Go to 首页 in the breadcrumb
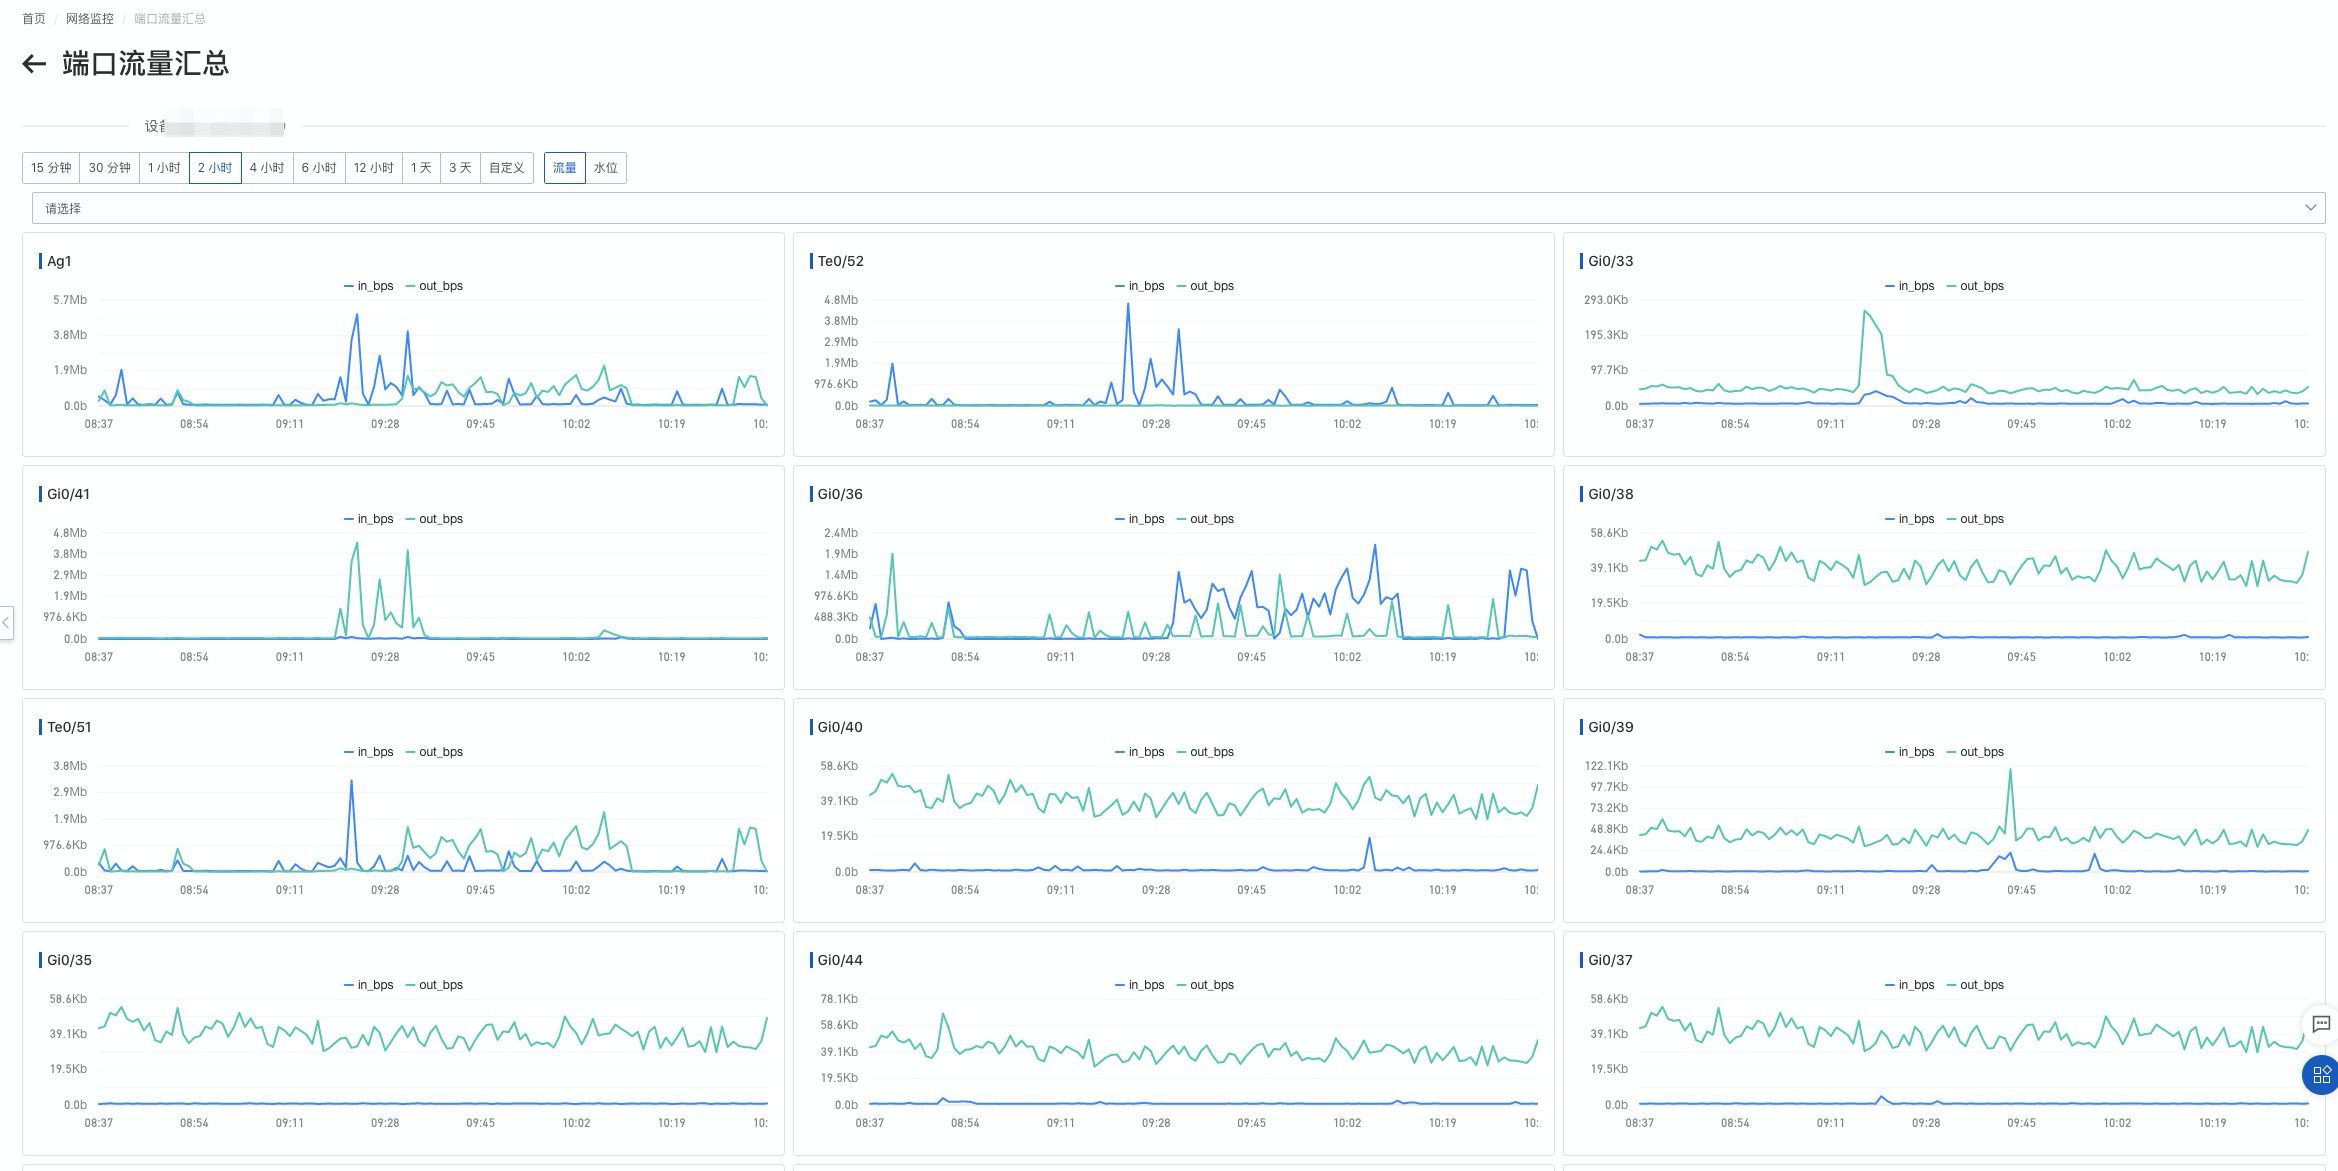This screenshot has height=1171, width=2338. click(x=34, y=19)
